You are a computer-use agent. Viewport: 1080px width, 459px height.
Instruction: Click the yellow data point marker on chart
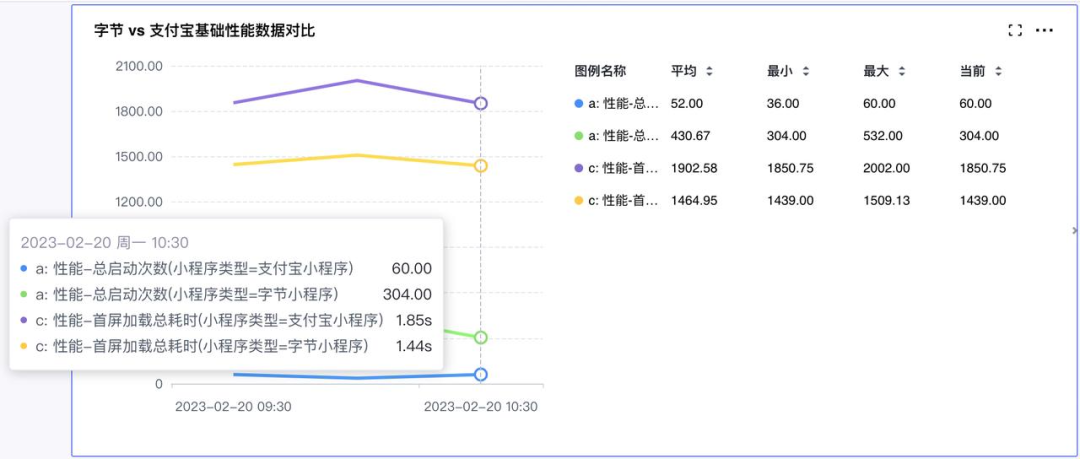pos(481,166)
